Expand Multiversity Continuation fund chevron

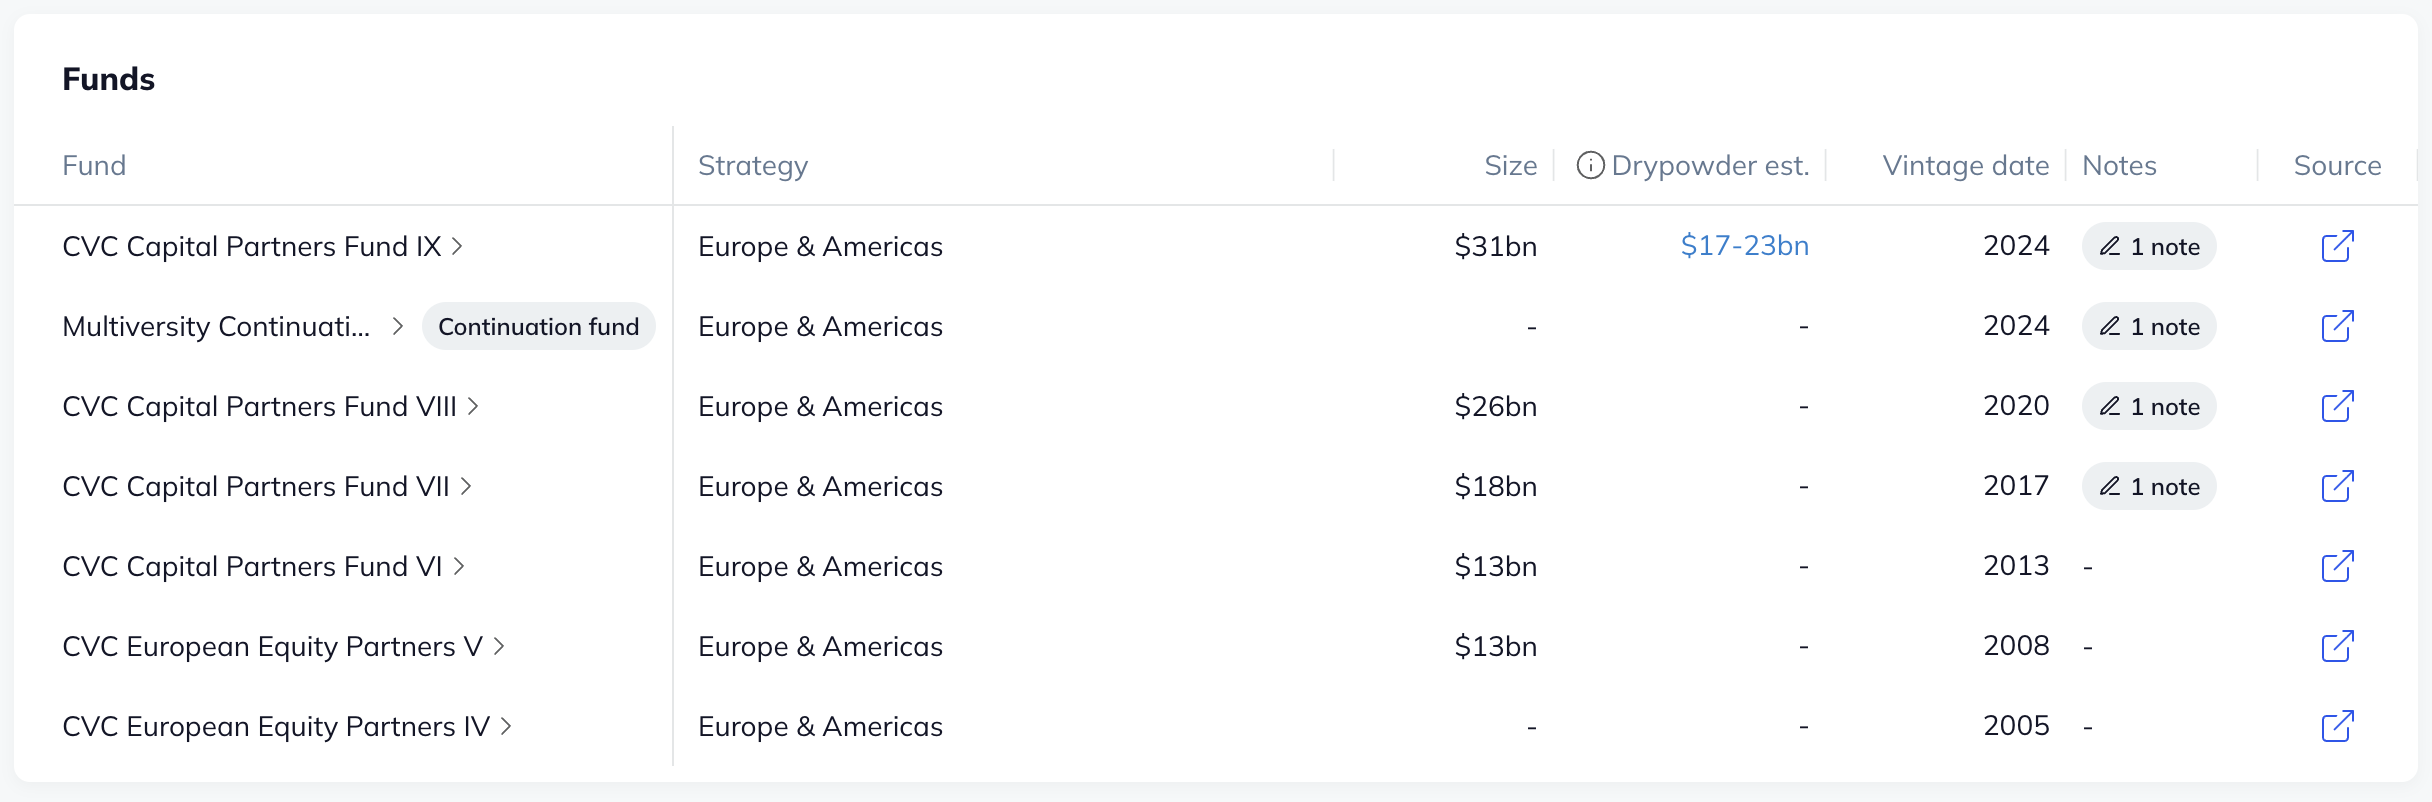(398, 326)
